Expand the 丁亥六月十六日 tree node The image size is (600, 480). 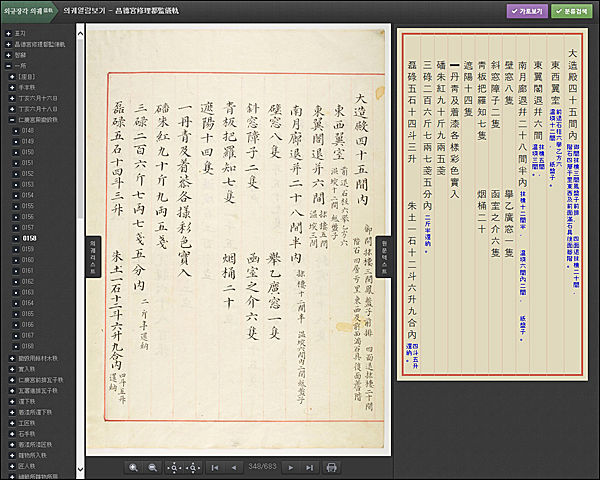12,98
